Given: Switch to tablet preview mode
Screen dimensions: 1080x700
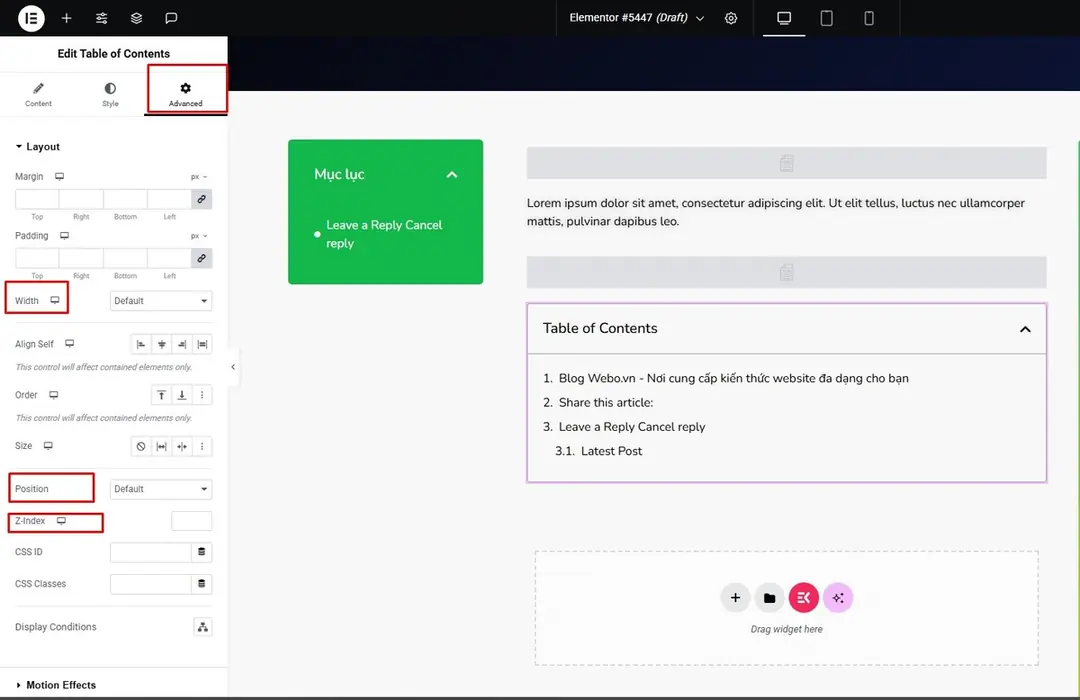Looking at the screenshot, I should click(827, 18).
